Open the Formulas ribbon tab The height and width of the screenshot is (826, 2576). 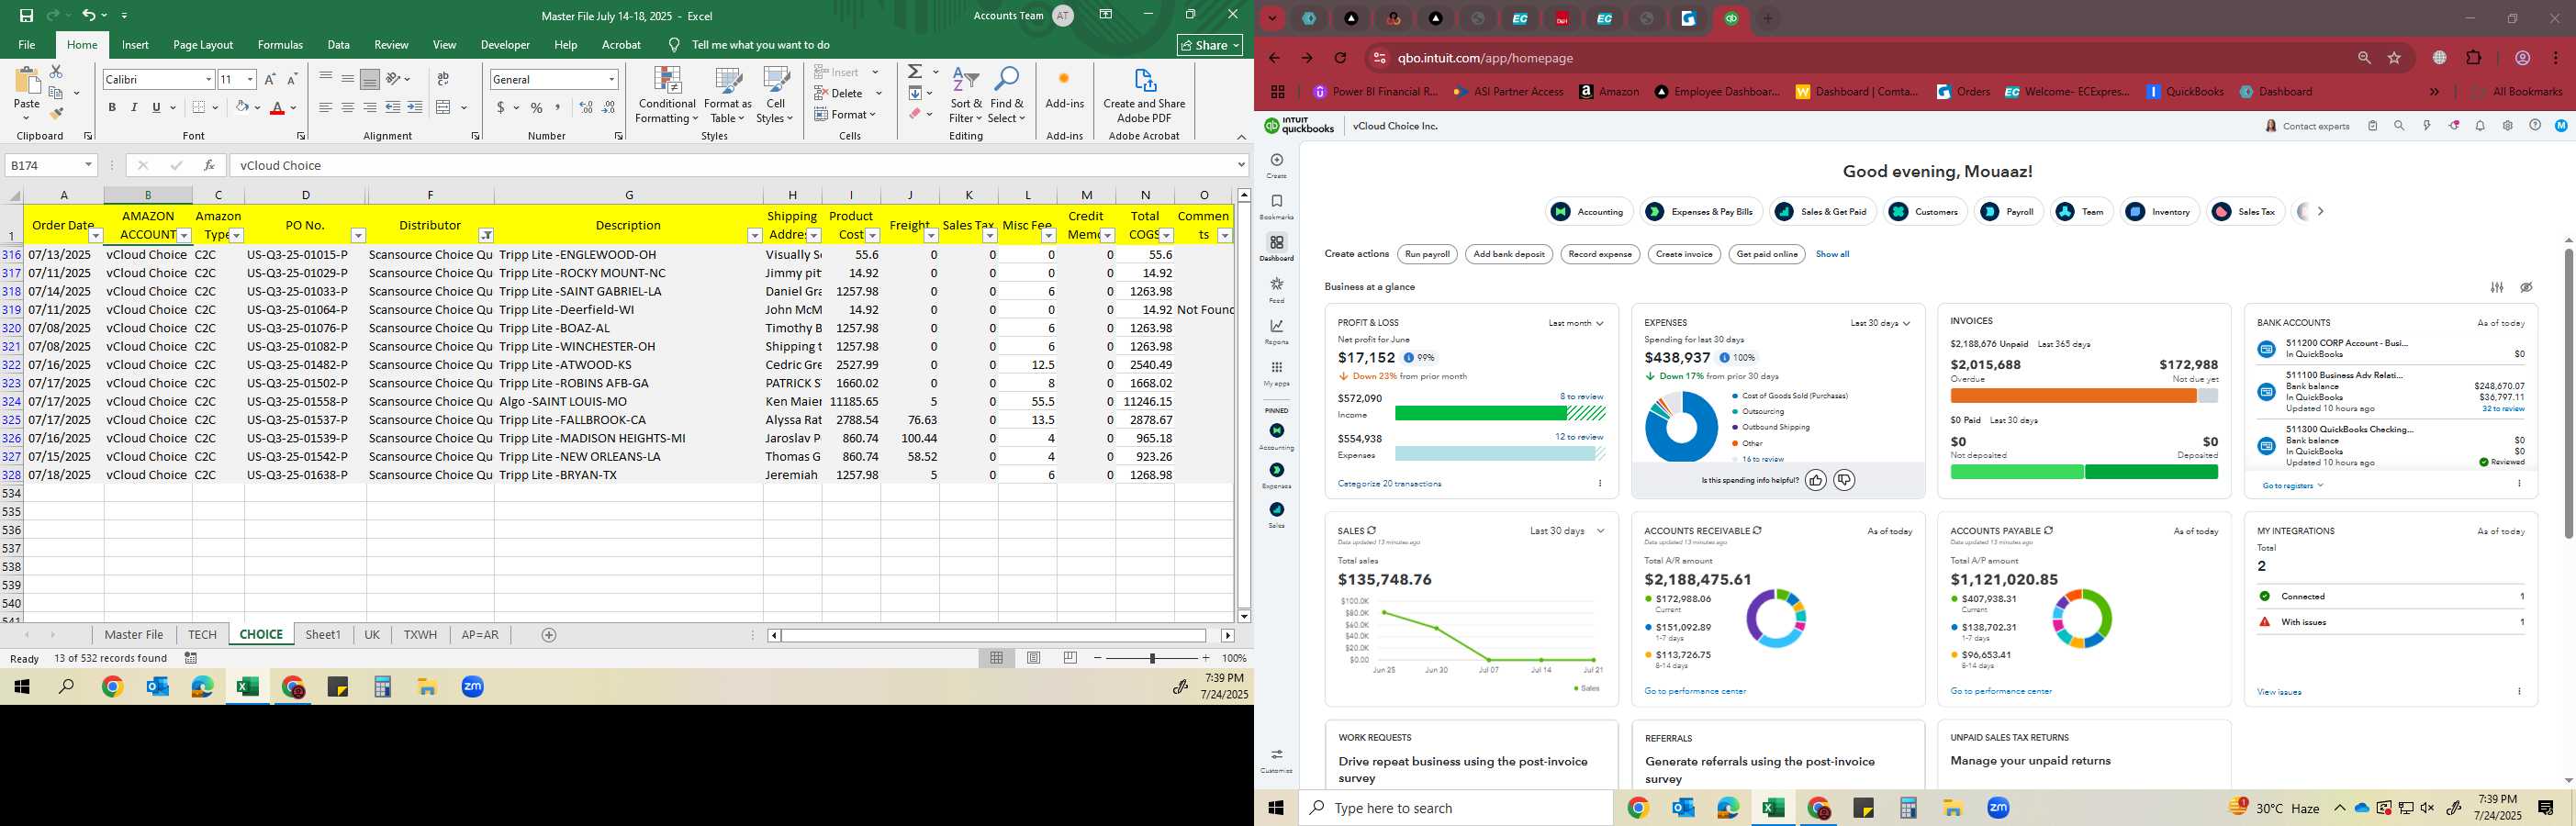point(280,45)
